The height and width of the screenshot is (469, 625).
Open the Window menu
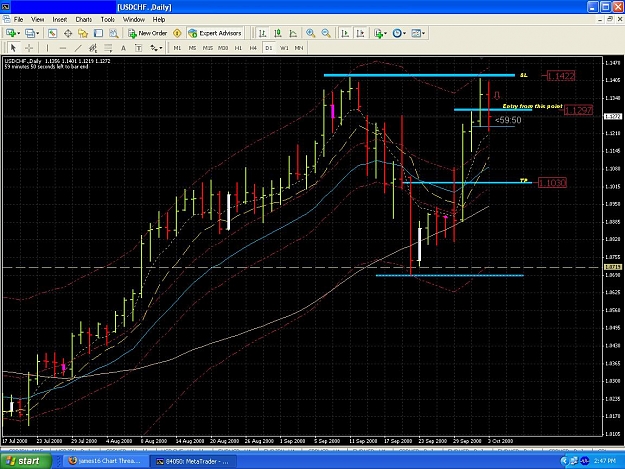[x=134, y=20]
